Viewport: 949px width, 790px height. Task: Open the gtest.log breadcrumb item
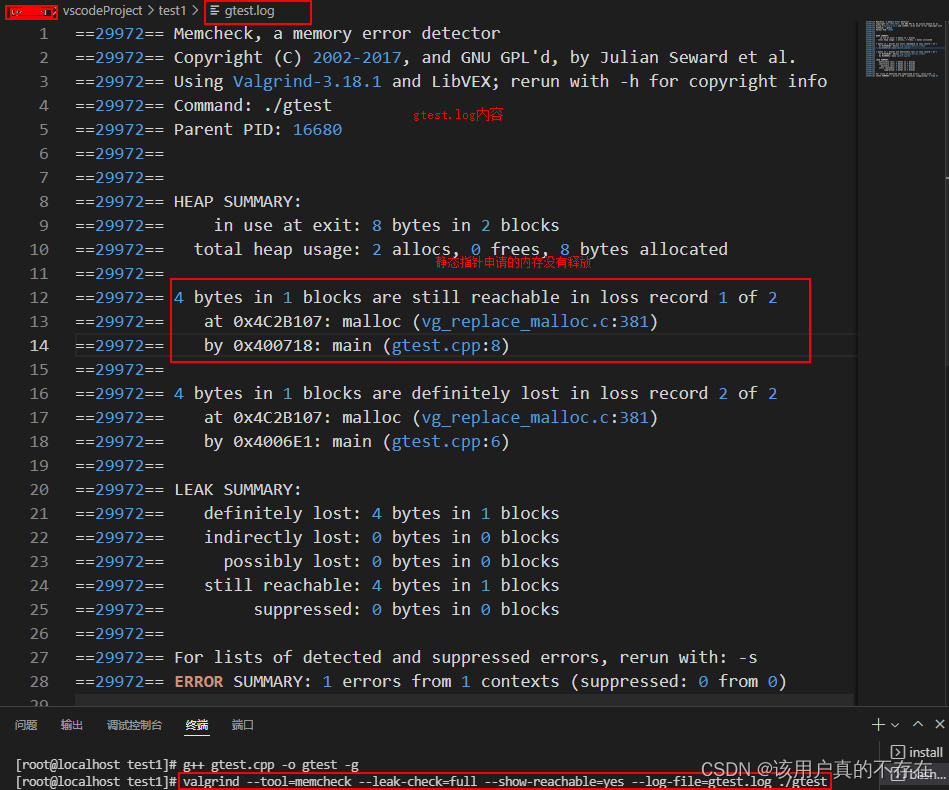point(249,10)
